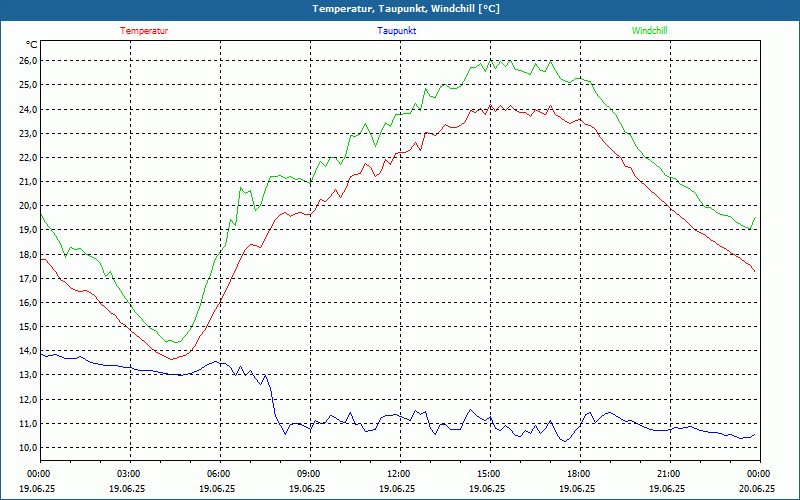Select the red 'Temperatur' legend label
Viewport: 800px width, 500px height.
click(144, 31)
